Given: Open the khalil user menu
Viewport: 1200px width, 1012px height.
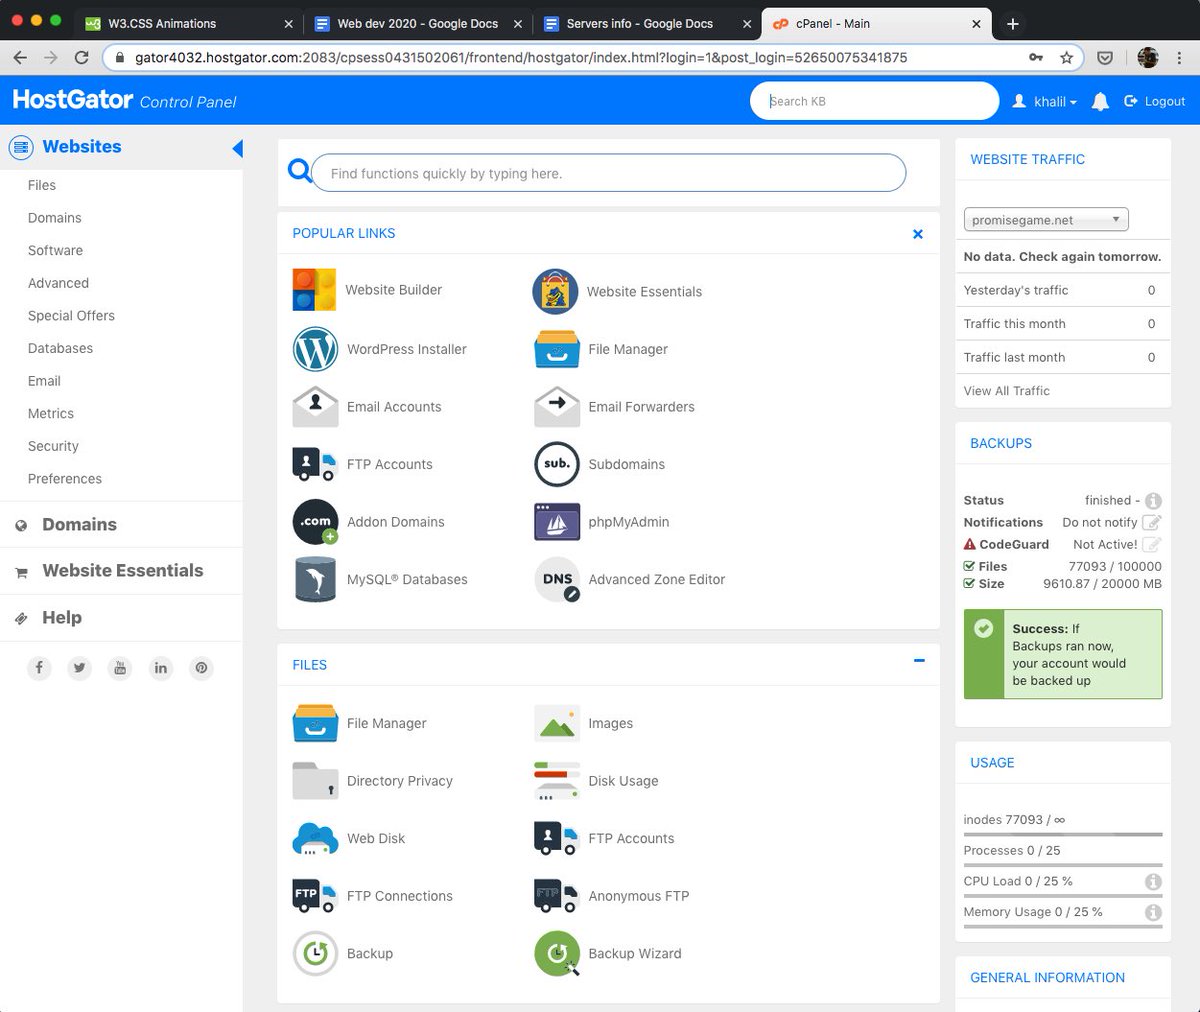Looking at the screenshot, I should tap(1045, 102).
